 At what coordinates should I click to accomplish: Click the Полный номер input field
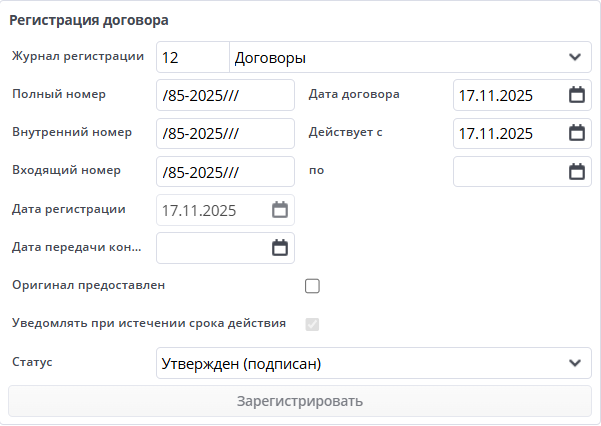[225, 96]
